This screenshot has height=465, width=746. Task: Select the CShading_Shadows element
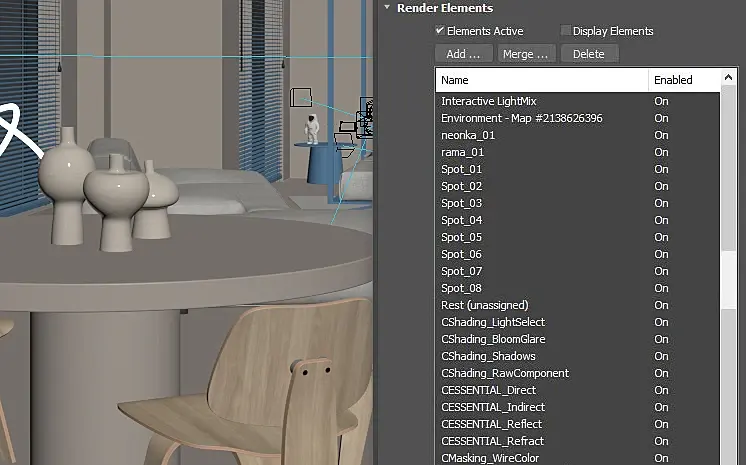pos(578,356)
